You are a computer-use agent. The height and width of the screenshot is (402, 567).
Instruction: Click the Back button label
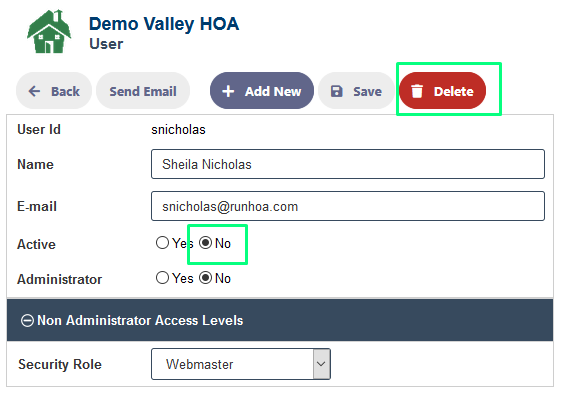tap(65, 91)
